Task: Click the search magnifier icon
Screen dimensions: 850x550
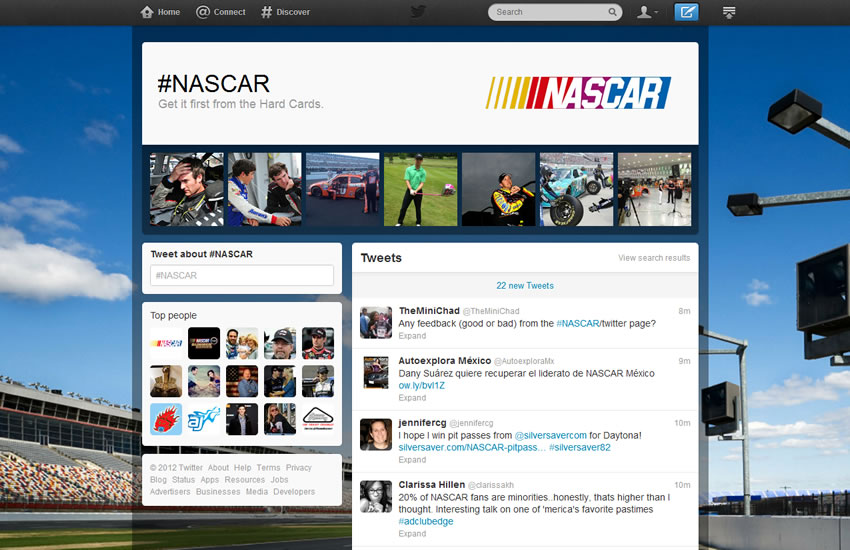Action: coord(612,12)
